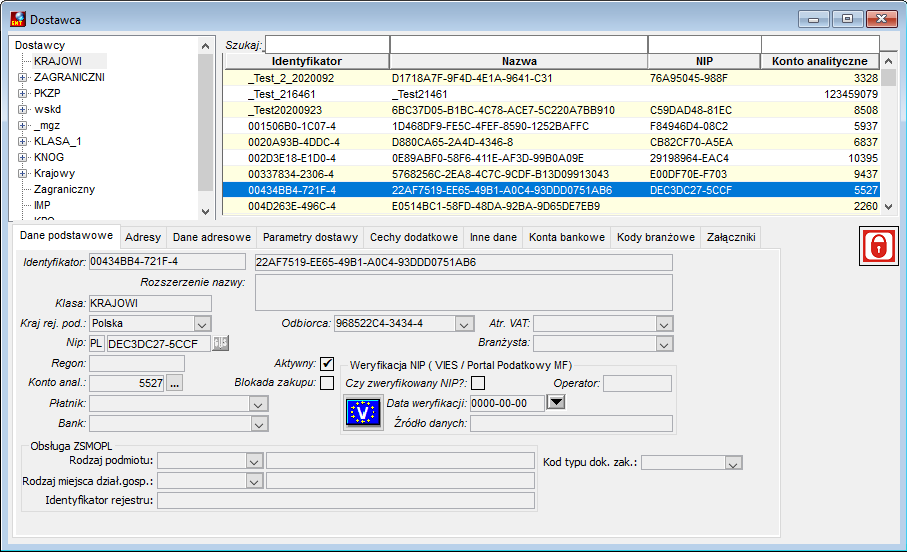Check the Czy zweryfikowany NIP checkbox
The image size is (907, 552).
(x=478, y=383)
